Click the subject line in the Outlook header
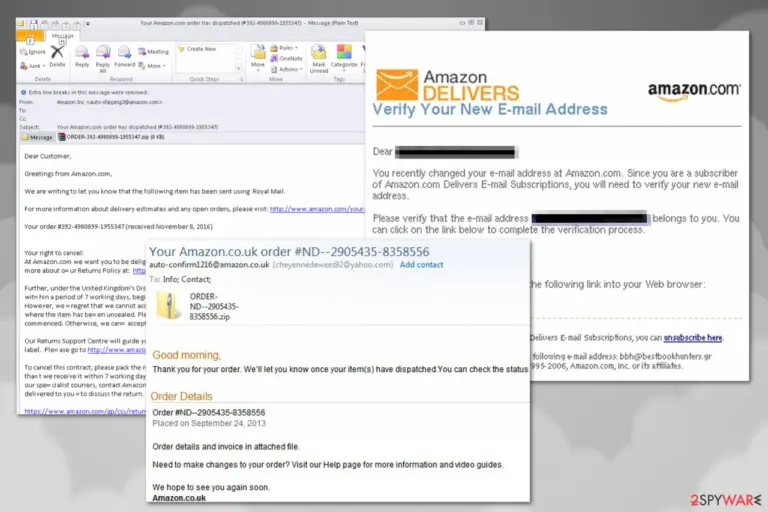768x512 pixels. click(x=137, y=127)
